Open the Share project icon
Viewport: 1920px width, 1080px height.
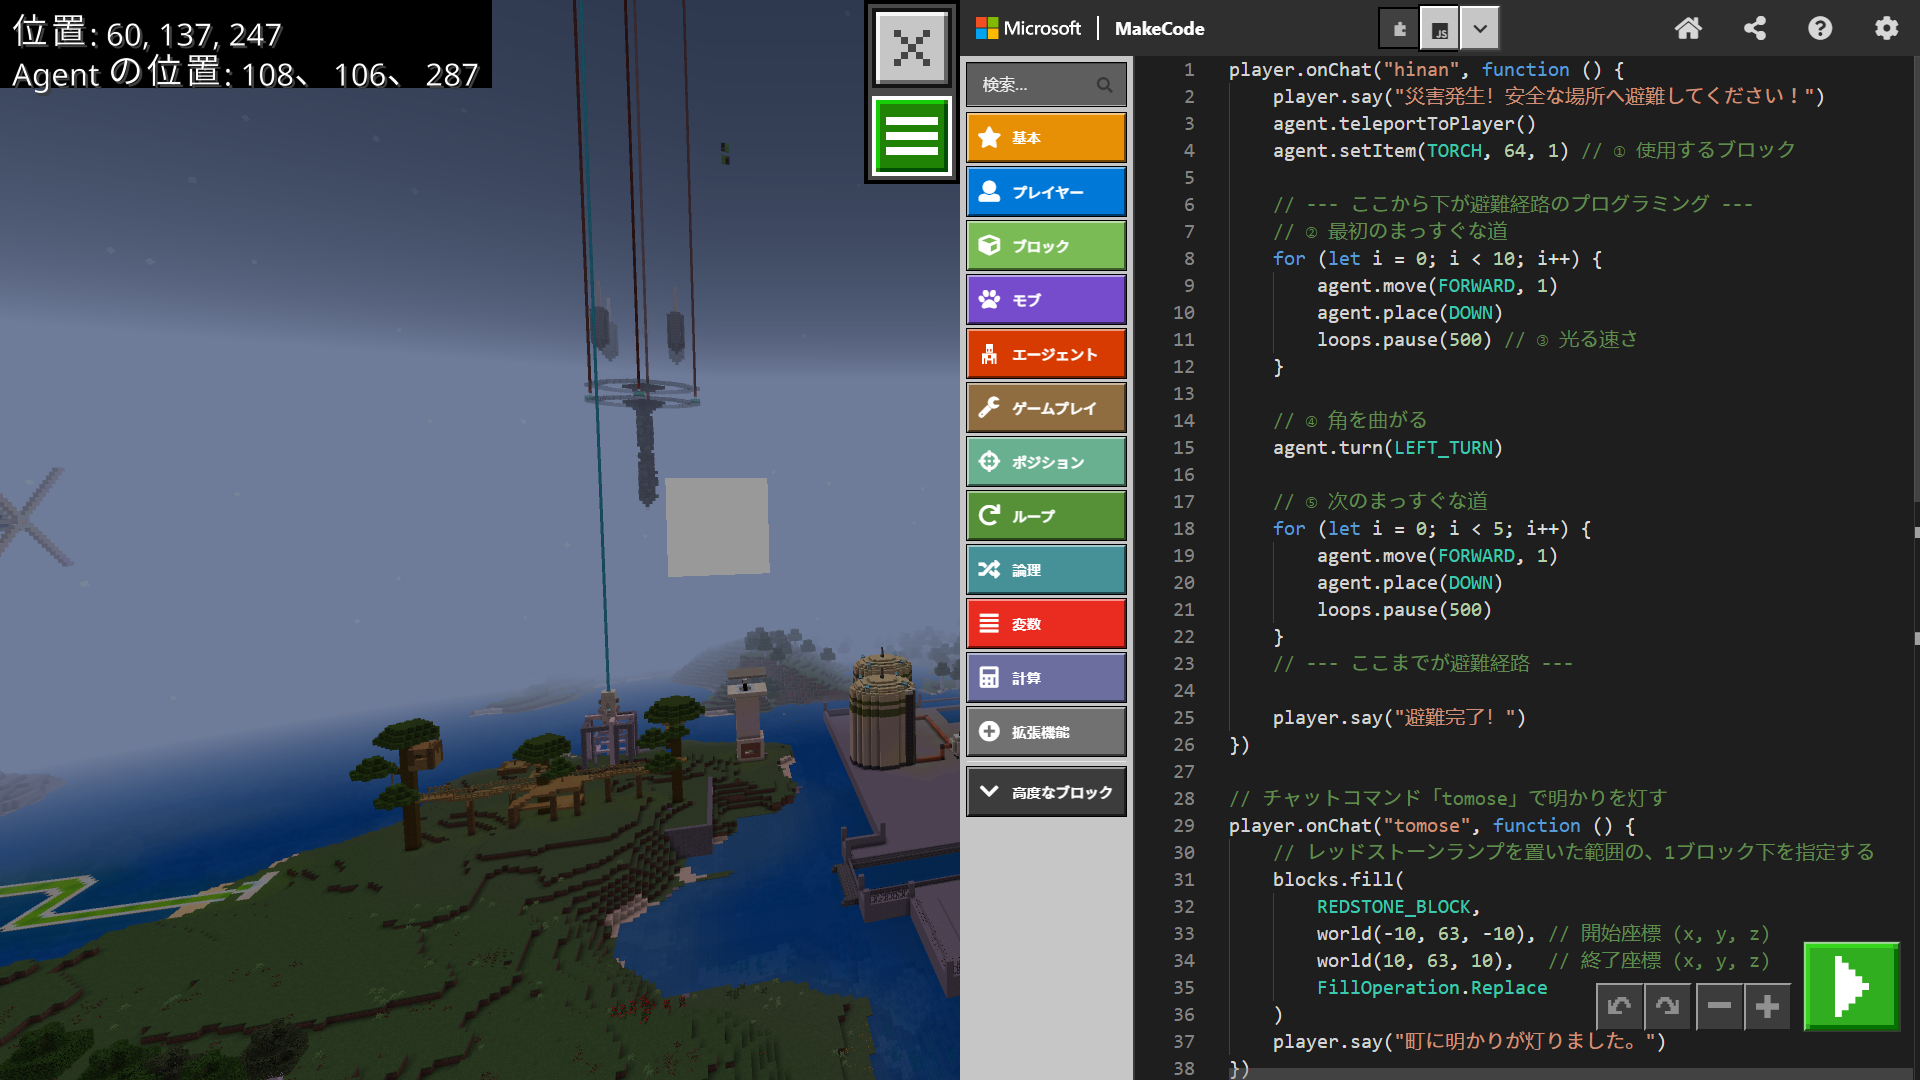1754,28
